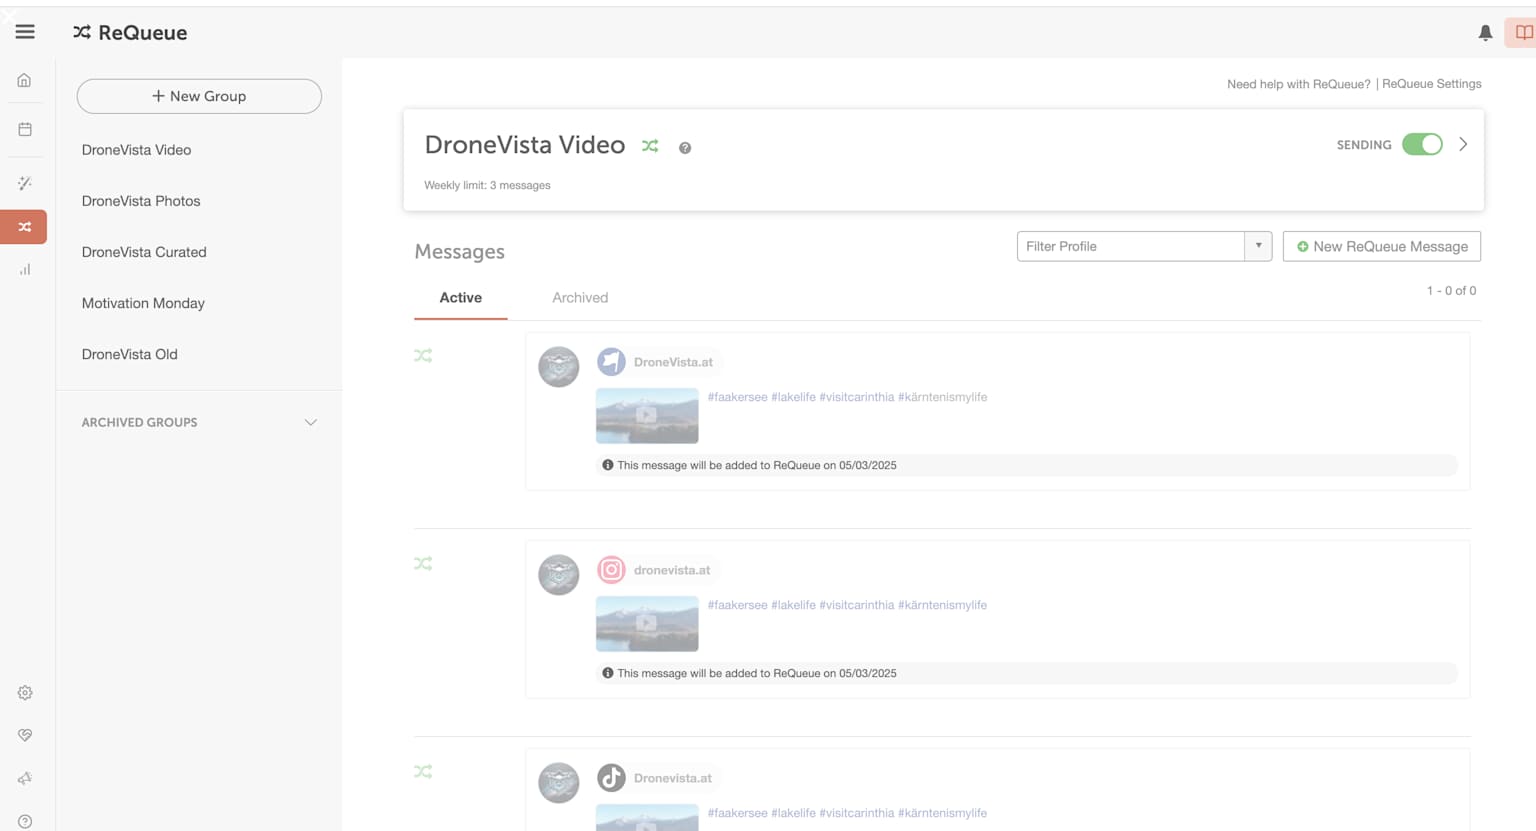Viewport: 1536px width, 831px height.
Task: Open the Filter Profile dropdown arrow
Action: click(x=1258, y=246)
